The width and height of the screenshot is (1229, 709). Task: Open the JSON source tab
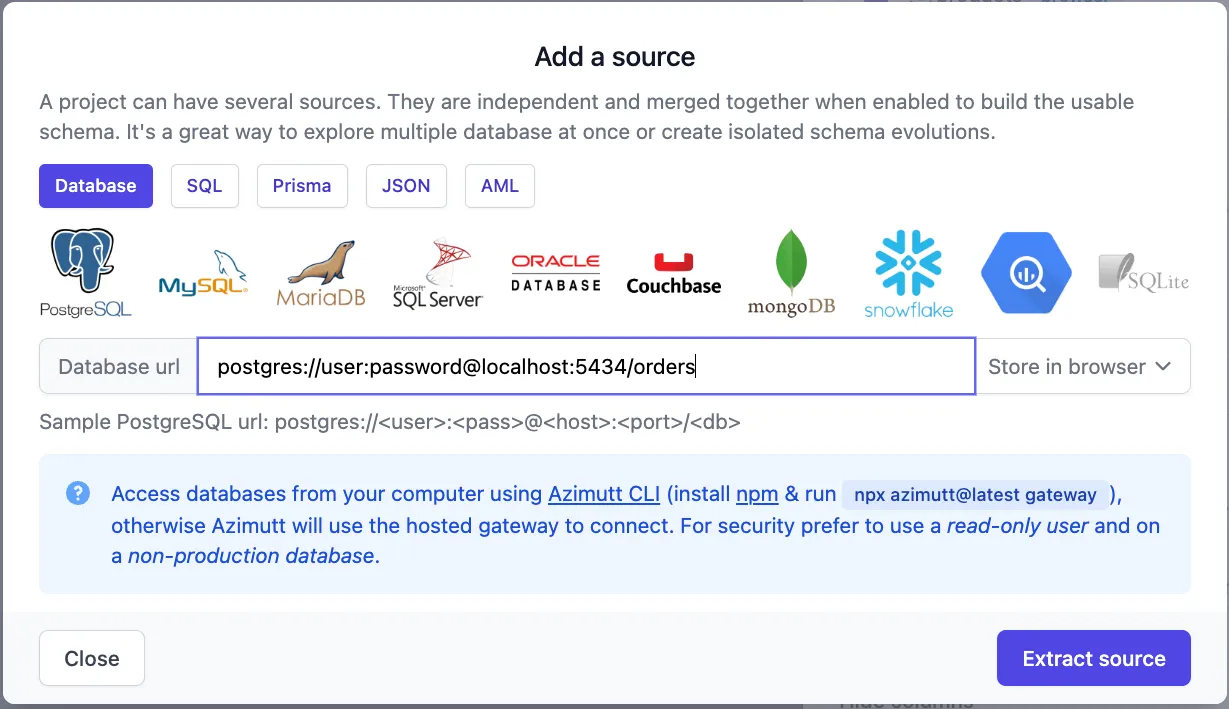click(406, 186)
